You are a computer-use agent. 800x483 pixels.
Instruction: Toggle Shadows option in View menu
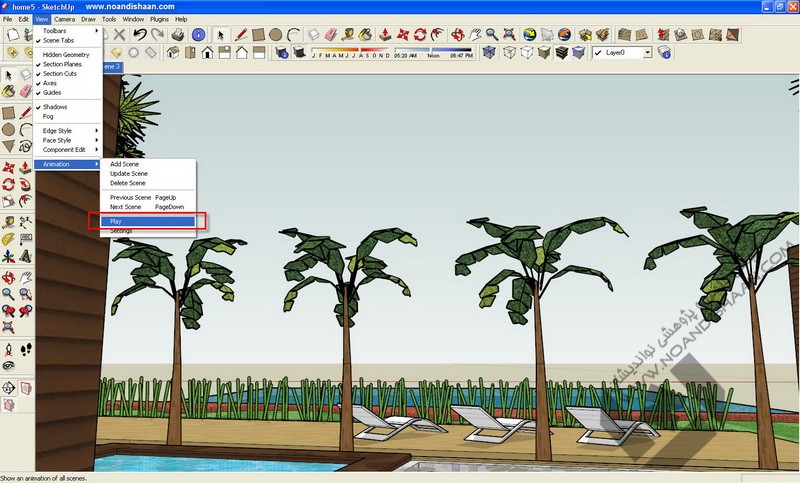55,106
